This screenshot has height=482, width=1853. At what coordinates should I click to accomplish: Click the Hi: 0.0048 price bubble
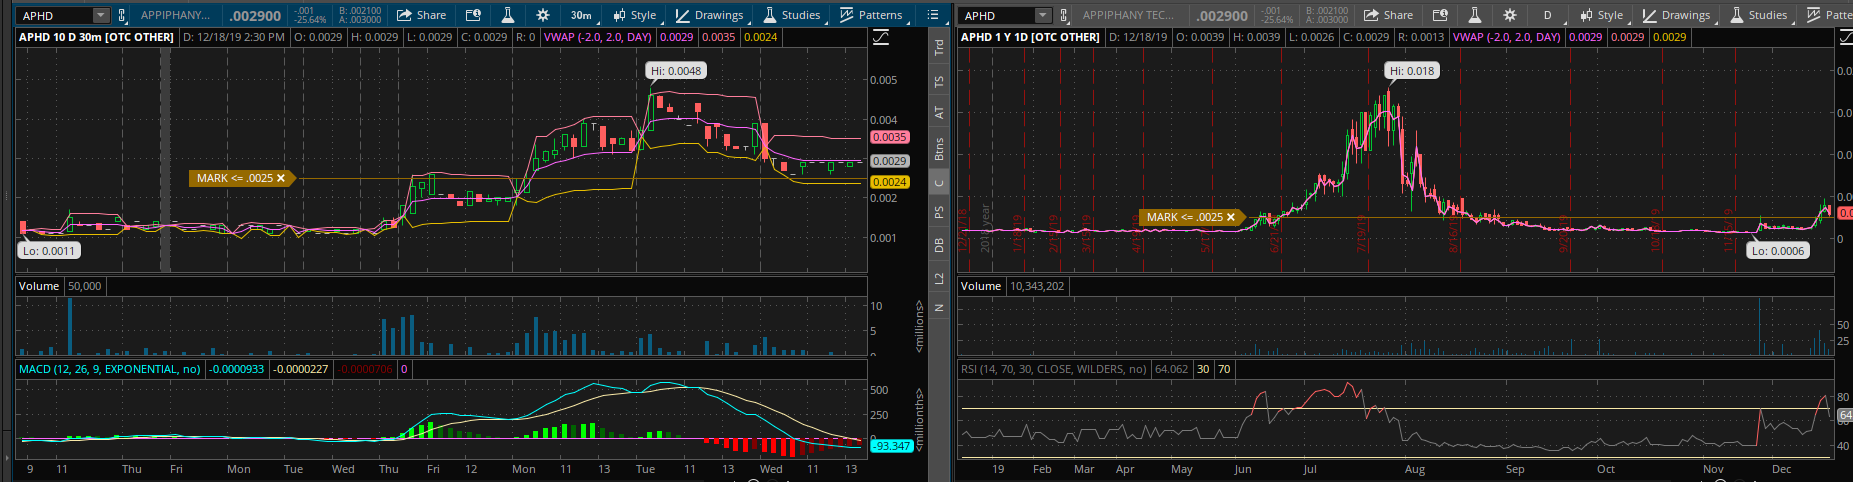(676, 71)
